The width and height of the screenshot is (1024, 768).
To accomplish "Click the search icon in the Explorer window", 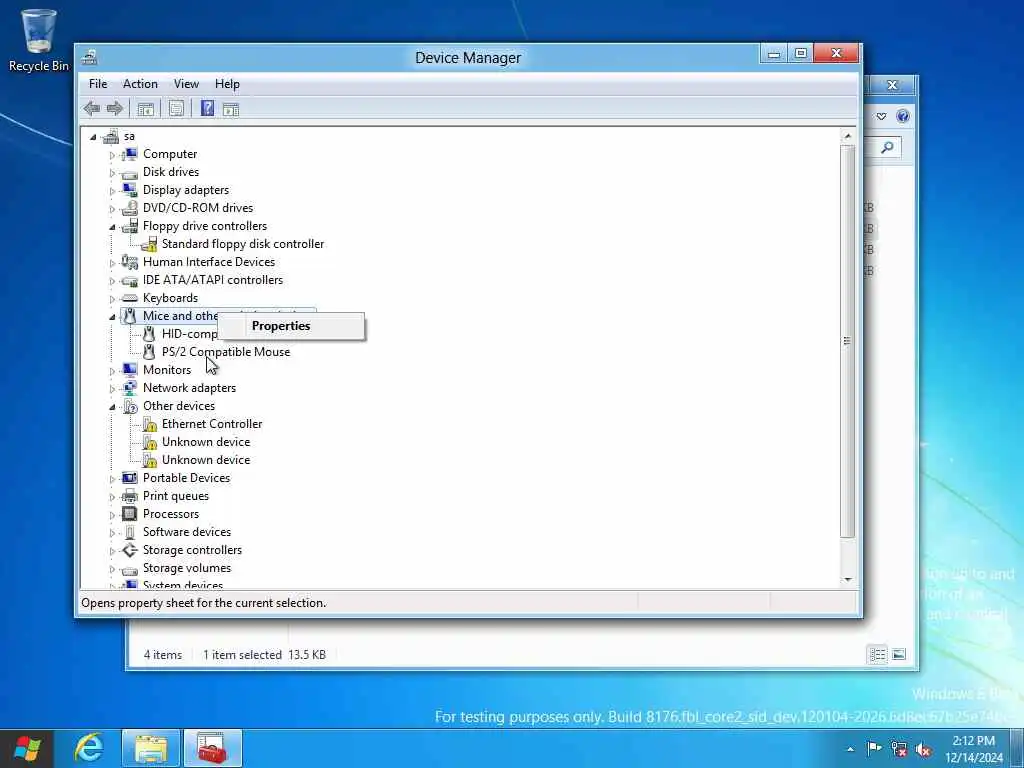I will pos(887,148).
